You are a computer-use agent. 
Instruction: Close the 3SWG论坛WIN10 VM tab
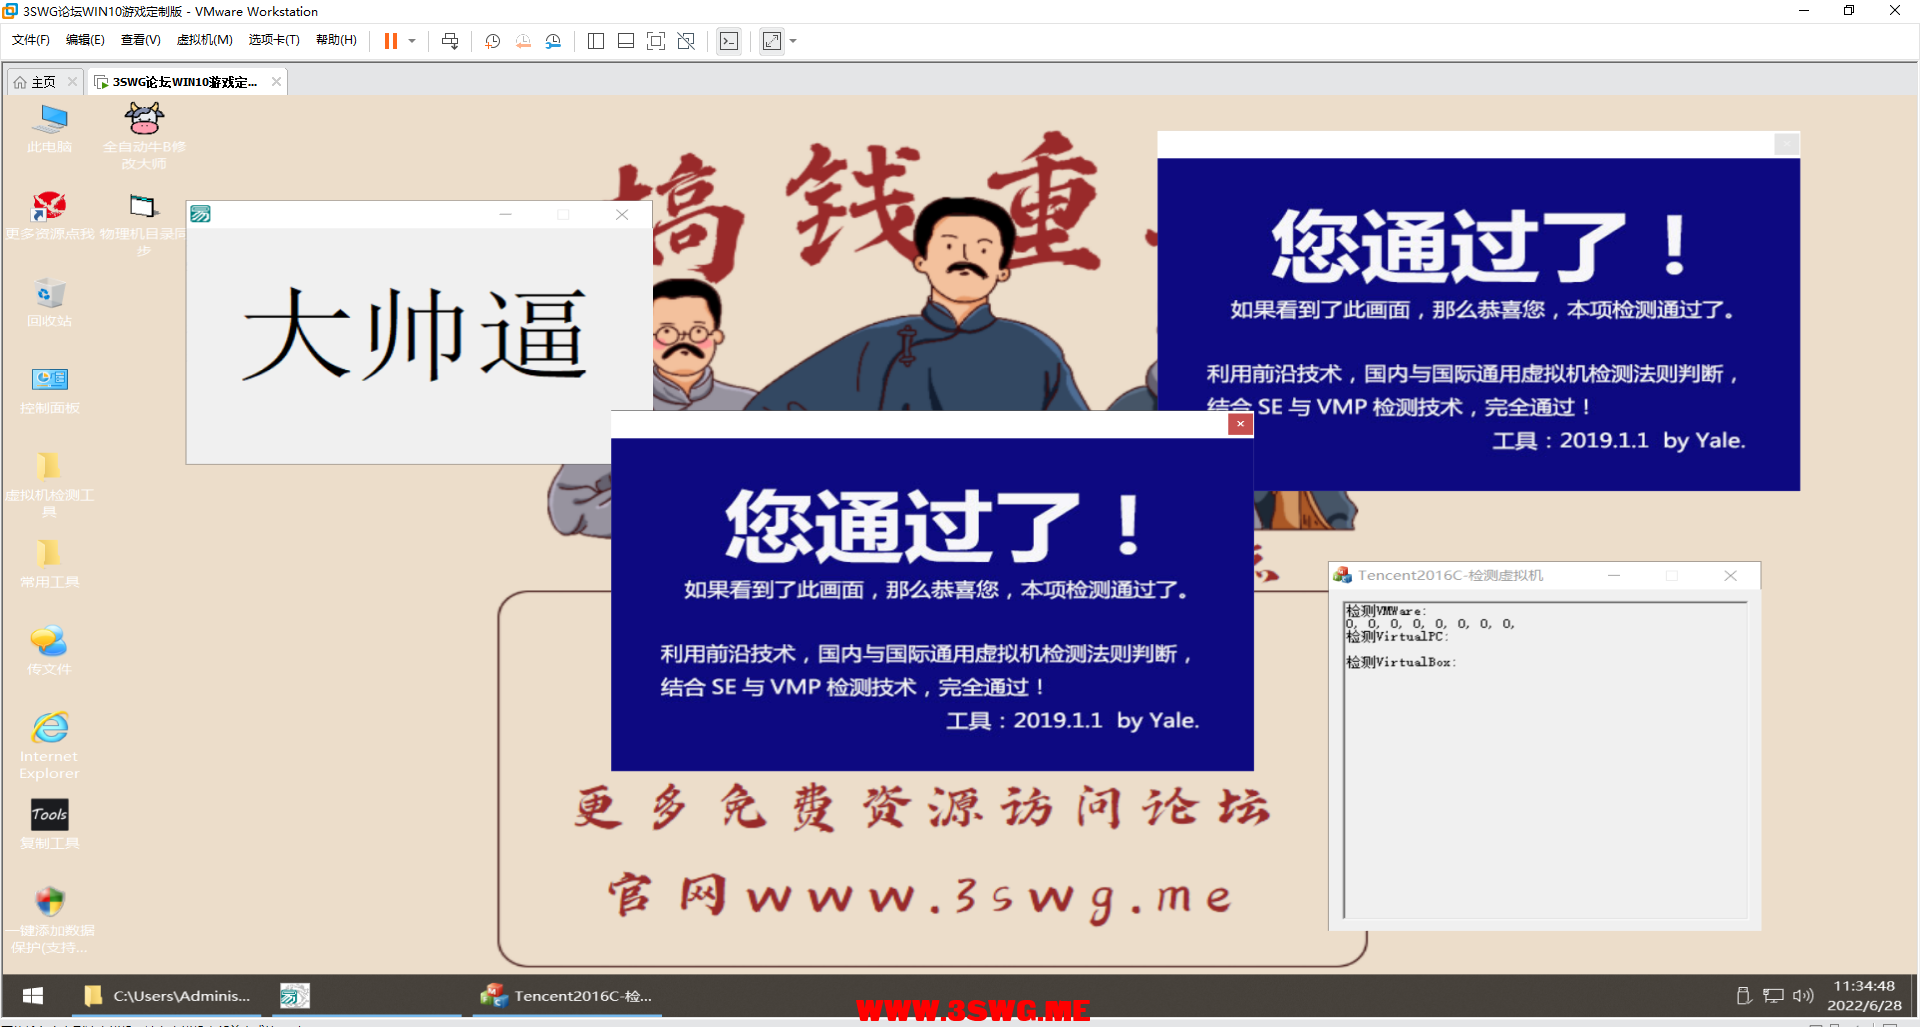tap(276, 82)
